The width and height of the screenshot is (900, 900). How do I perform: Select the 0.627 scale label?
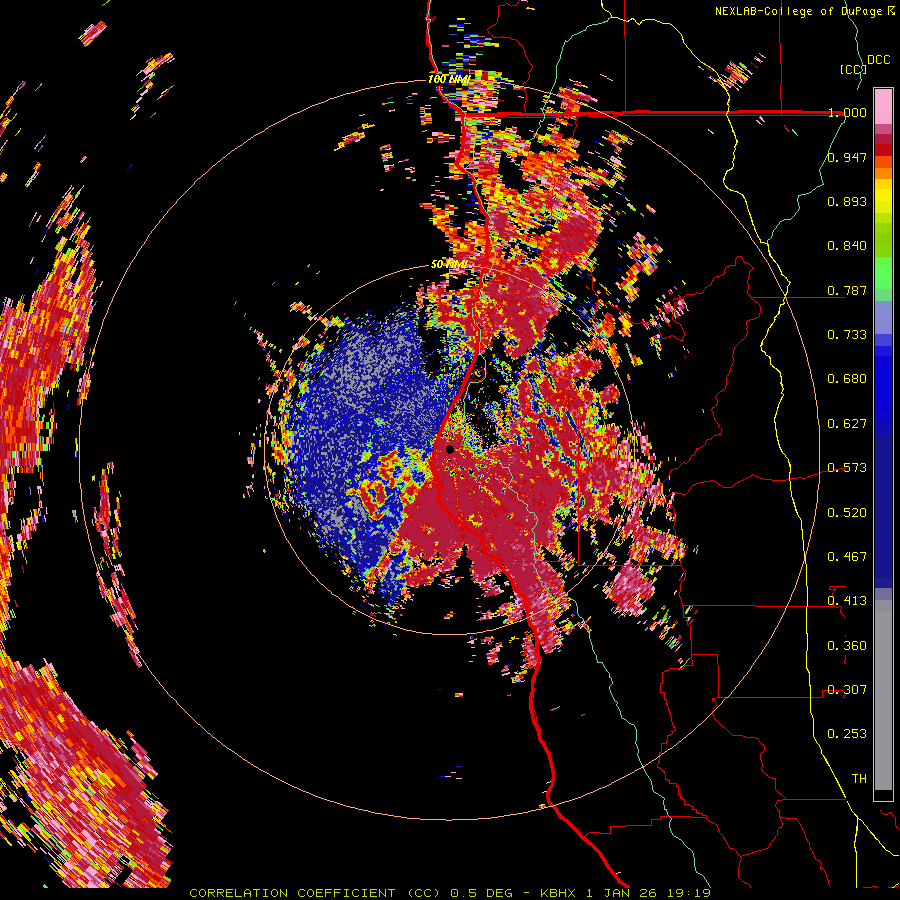coord(847,424)
